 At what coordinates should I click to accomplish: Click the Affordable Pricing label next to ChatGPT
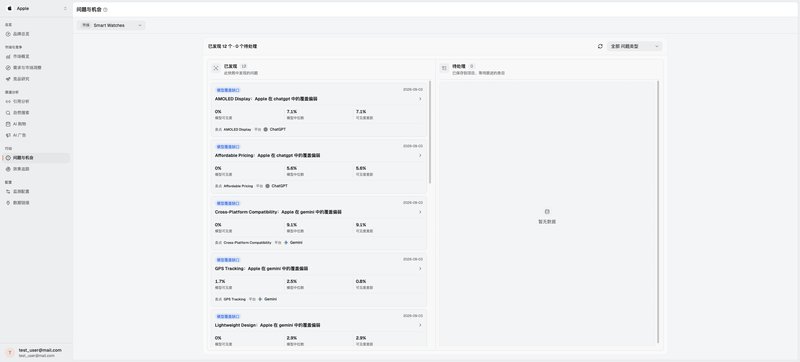point(238,186)
